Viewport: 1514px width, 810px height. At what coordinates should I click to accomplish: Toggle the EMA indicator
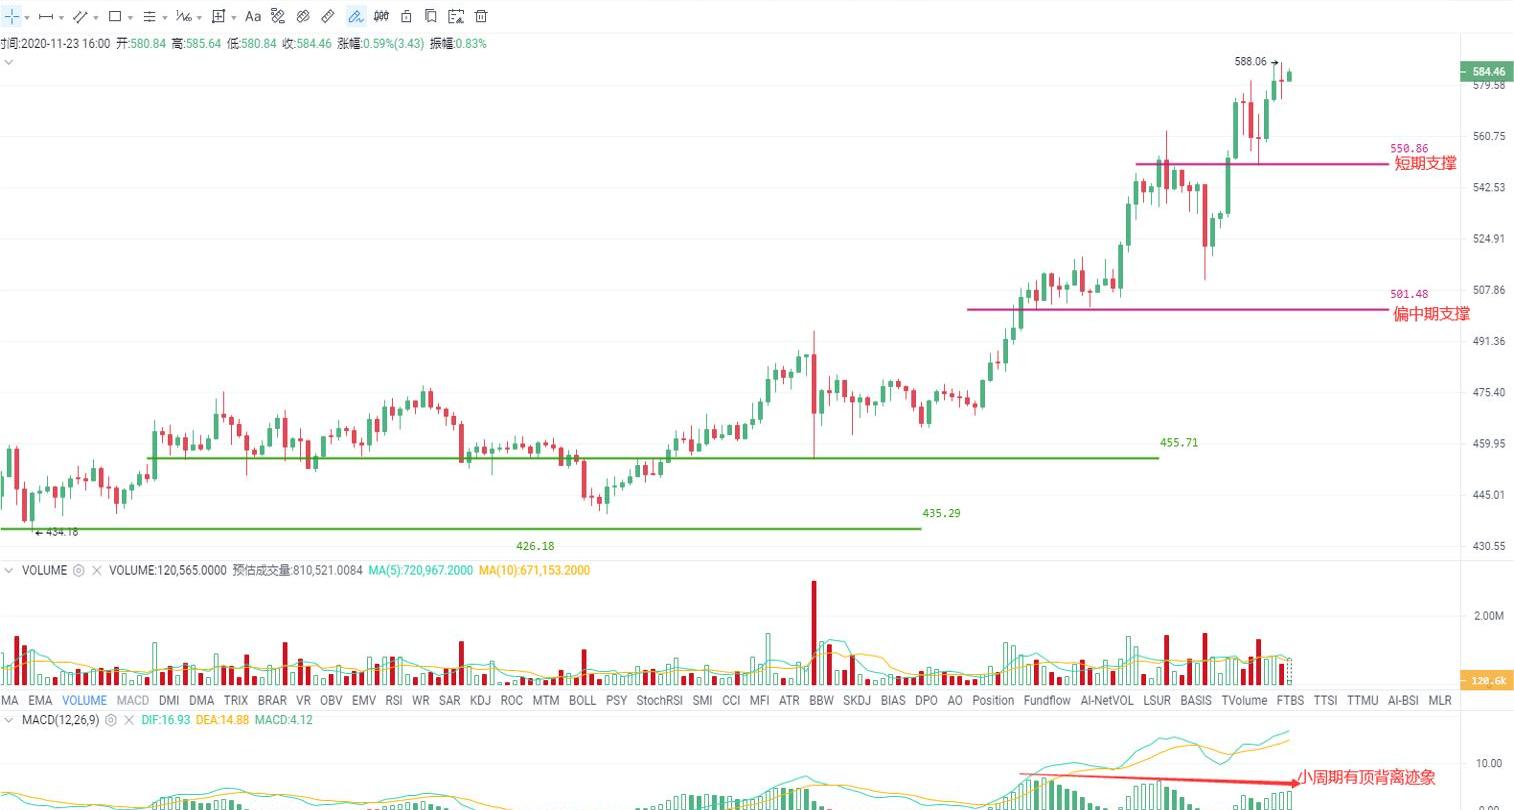[40, 700]
